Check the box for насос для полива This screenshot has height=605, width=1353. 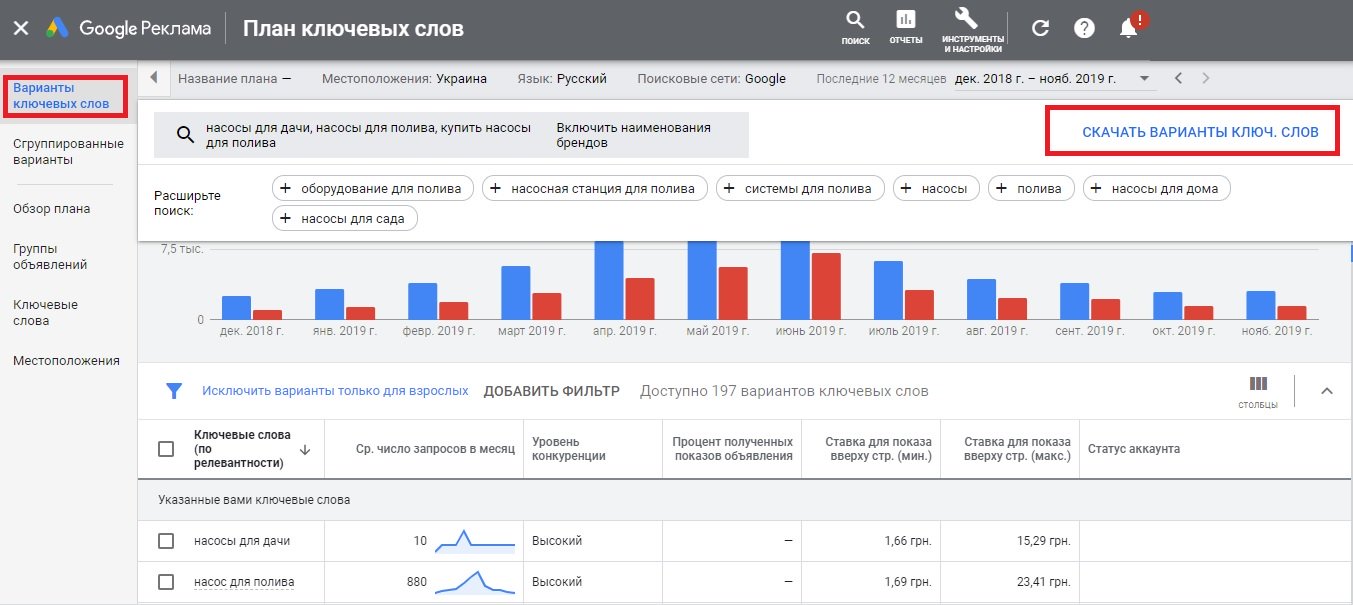coord(167,582)
